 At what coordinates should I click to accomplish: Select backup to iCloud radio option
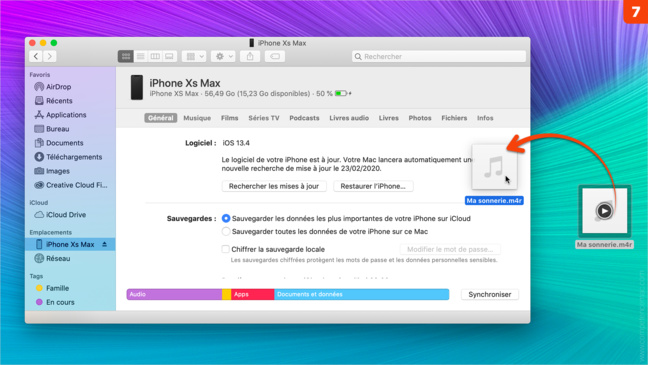click(x=226, y=218)
